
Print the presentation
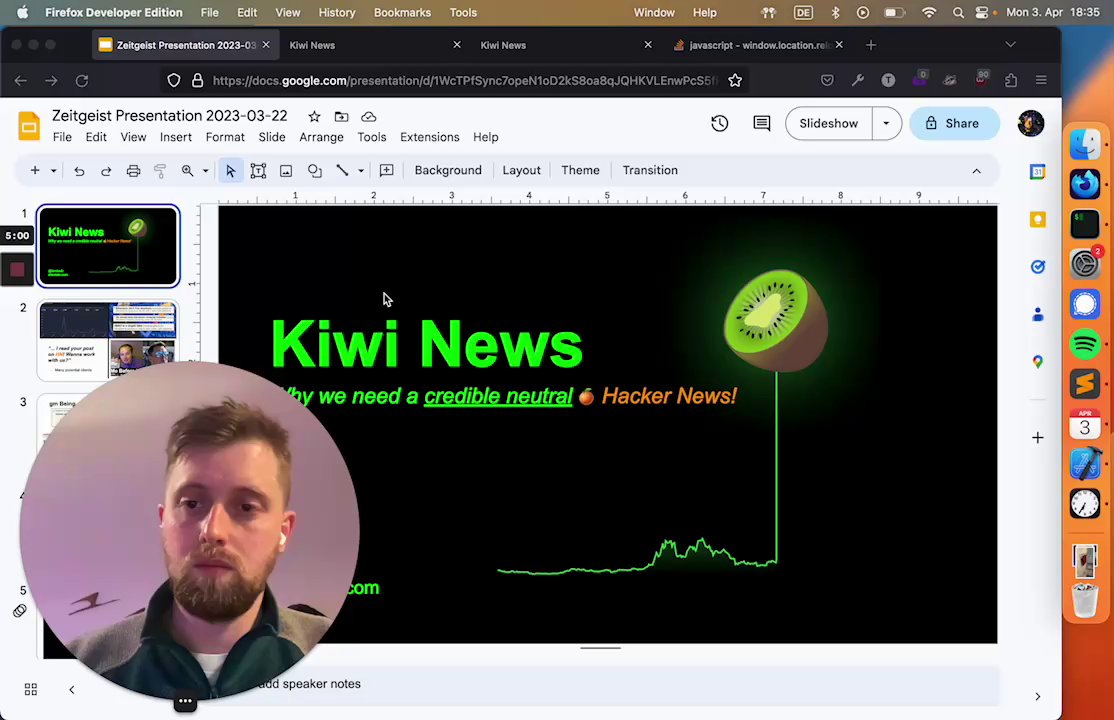tap(133, 171)
